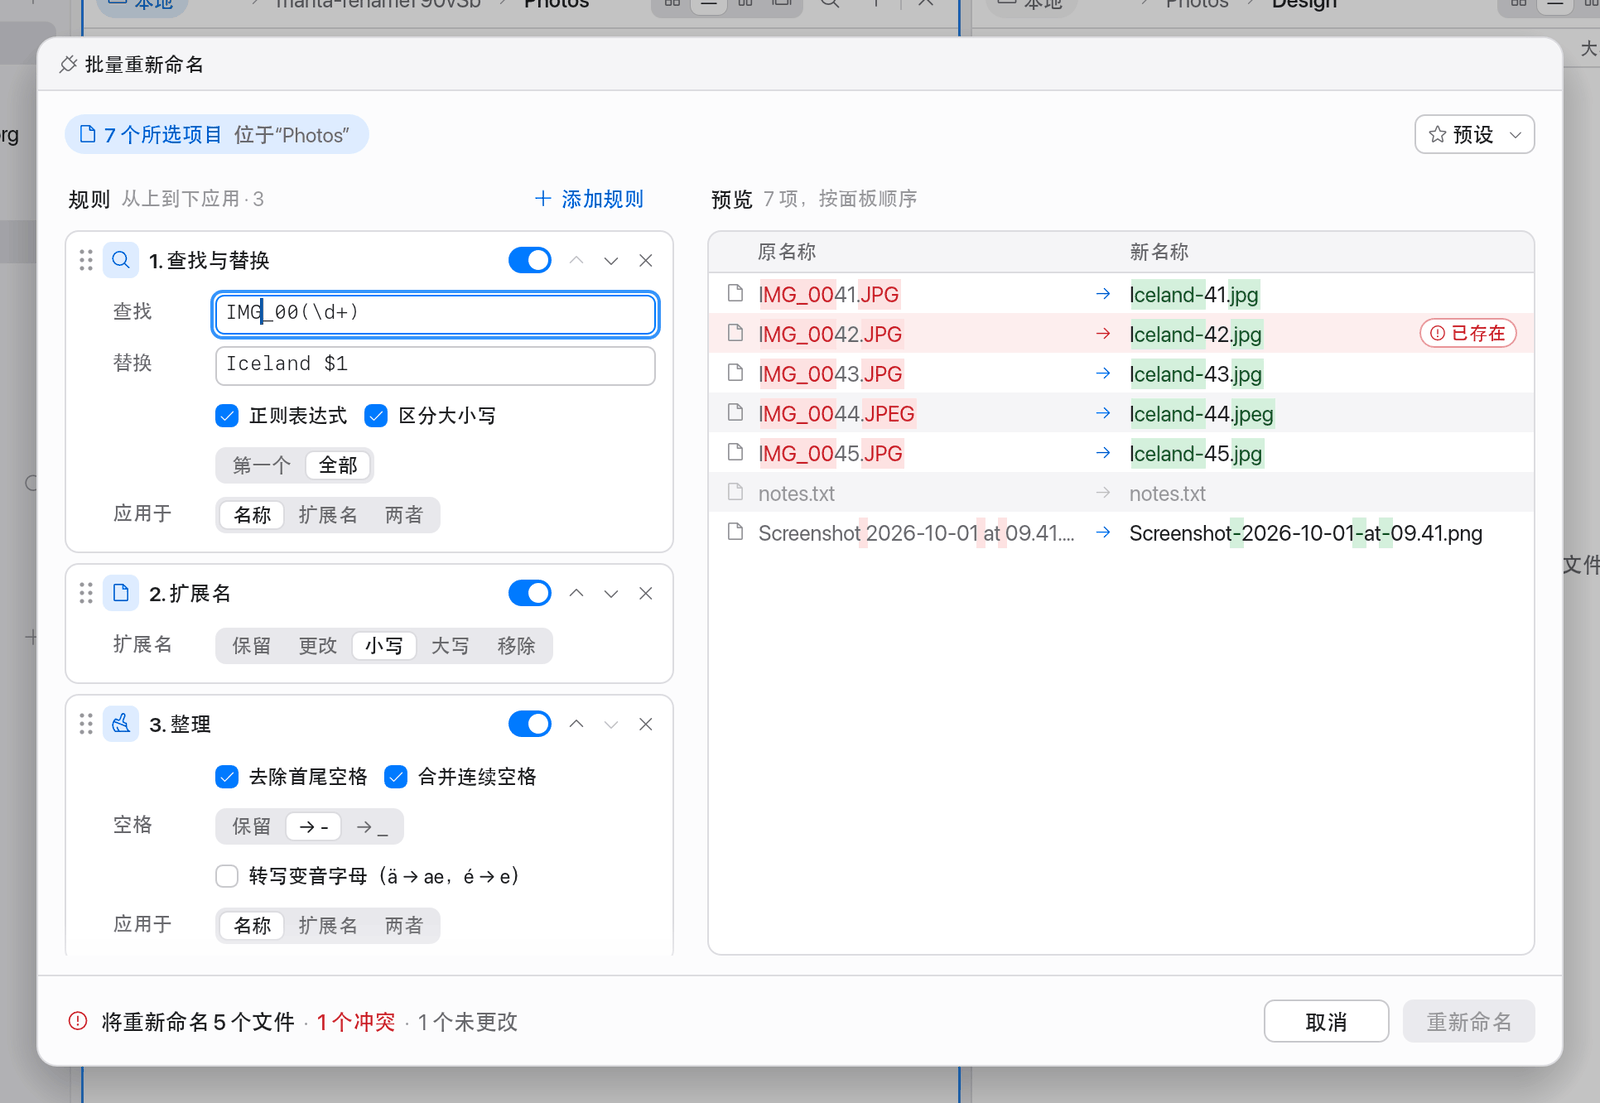Click the 7 个所选项目 selection chip

click(217, 134)
